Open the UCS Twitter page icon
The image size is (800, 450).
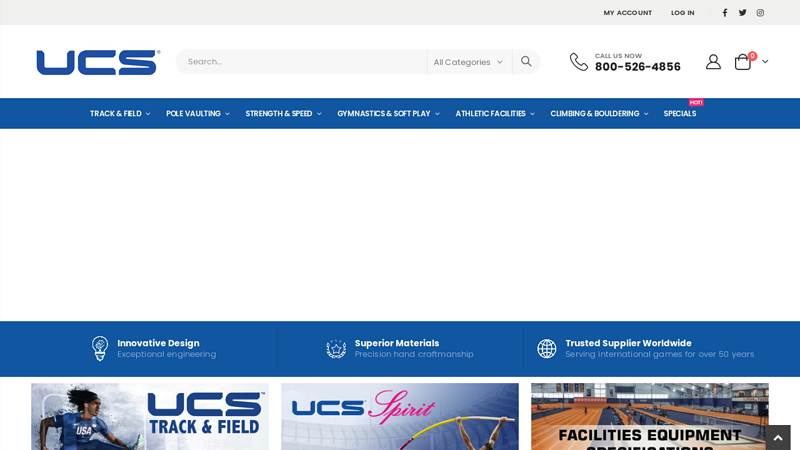point(742,13)
